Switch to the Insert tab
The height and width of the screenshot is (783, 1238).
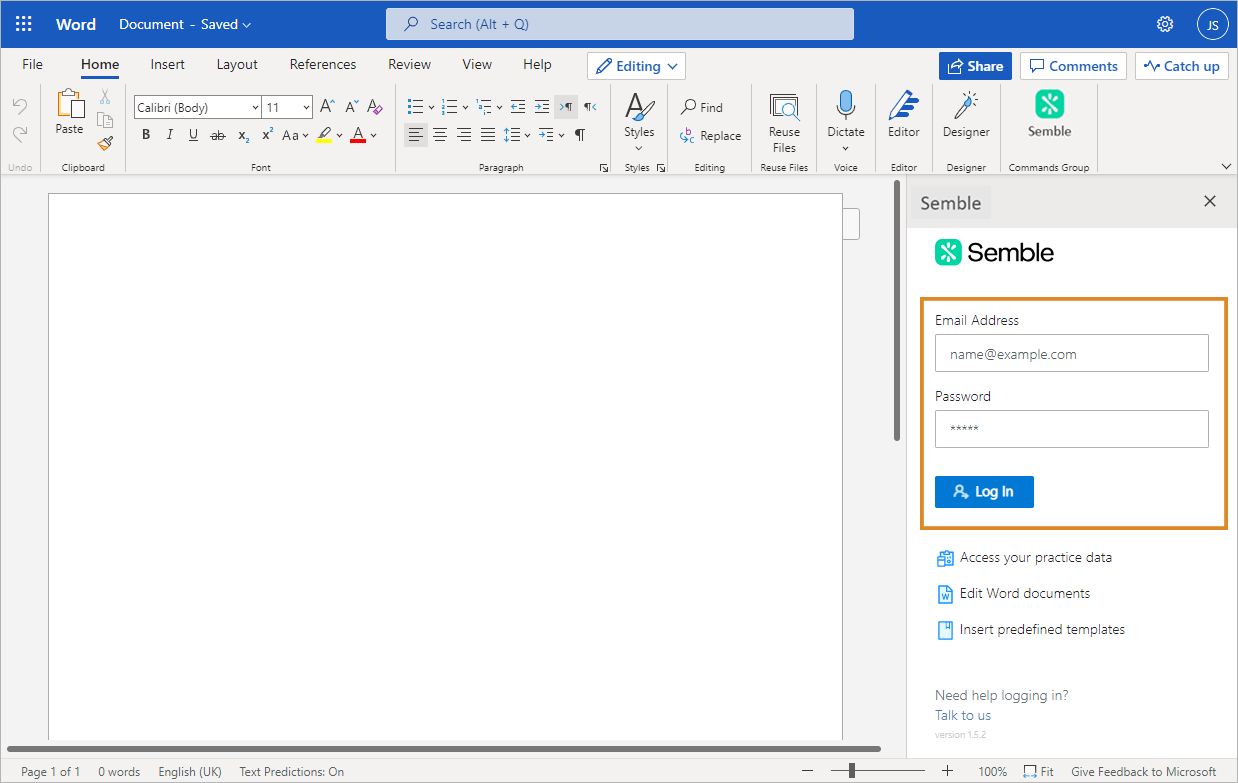pyautogui.click(x=168, y=64)
